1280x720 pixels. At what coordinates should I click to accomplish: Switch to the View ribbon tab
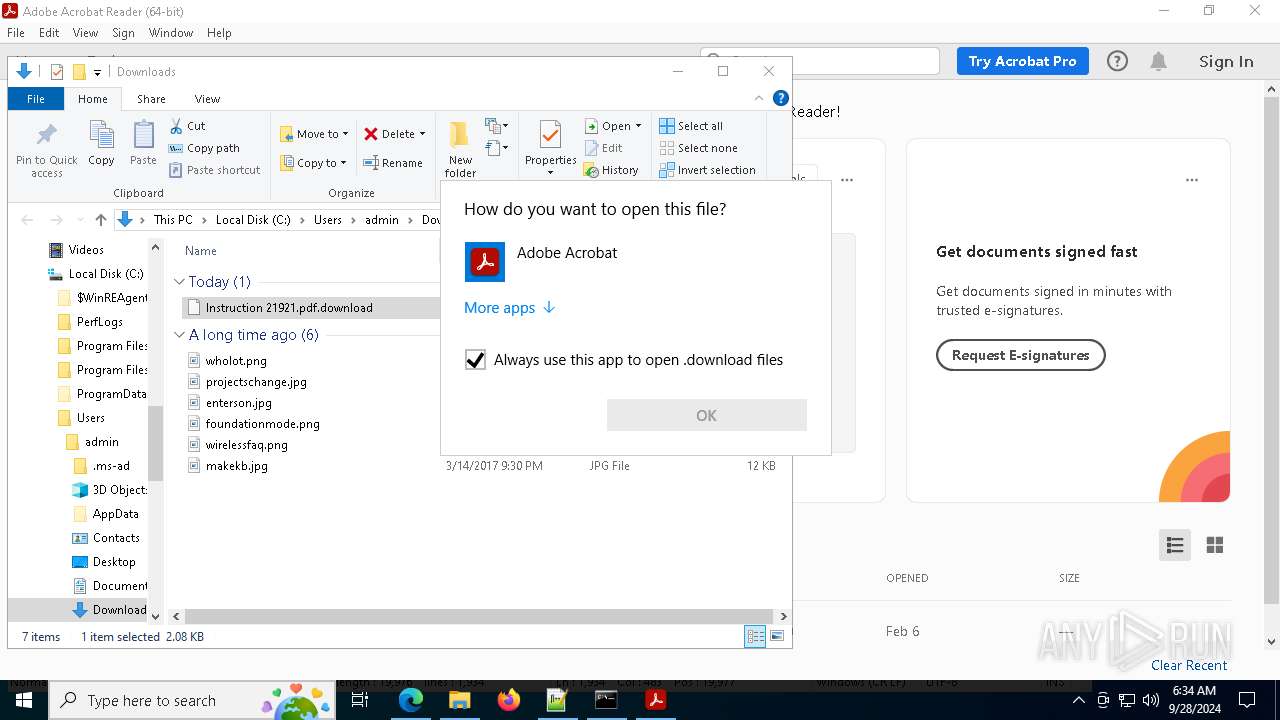tap(207, 99)
